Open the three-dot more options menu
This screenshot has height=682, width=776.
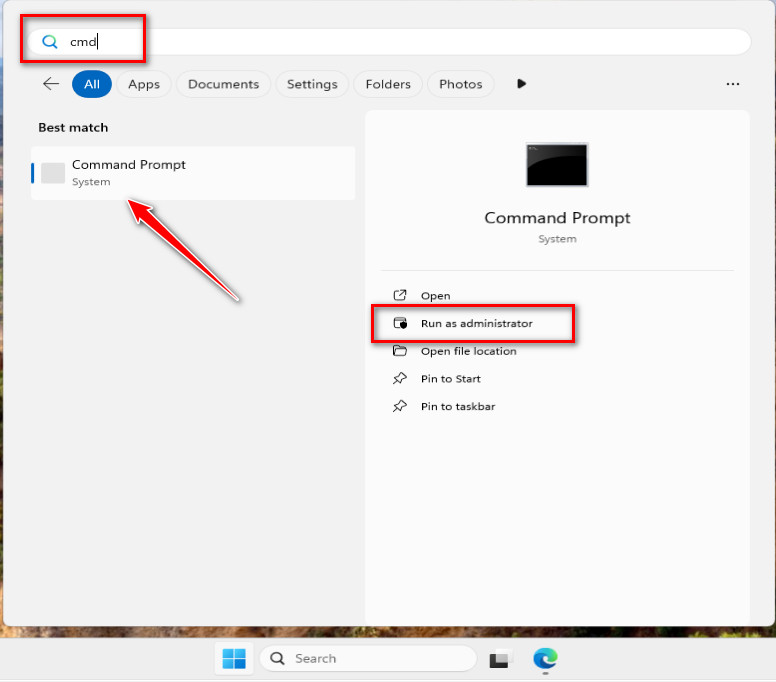coord(733,84)
